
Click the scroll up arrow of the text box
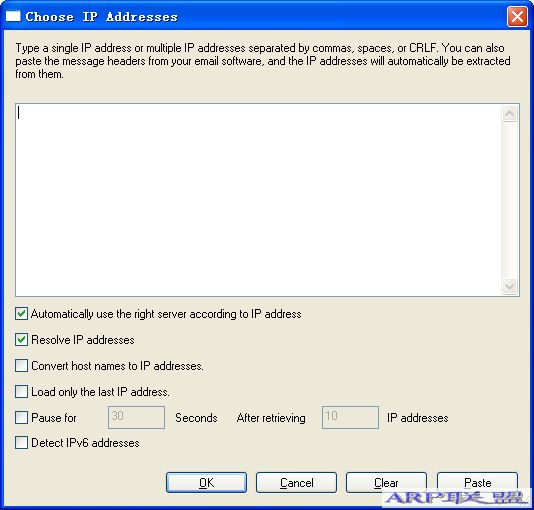[x=509, y=114]
